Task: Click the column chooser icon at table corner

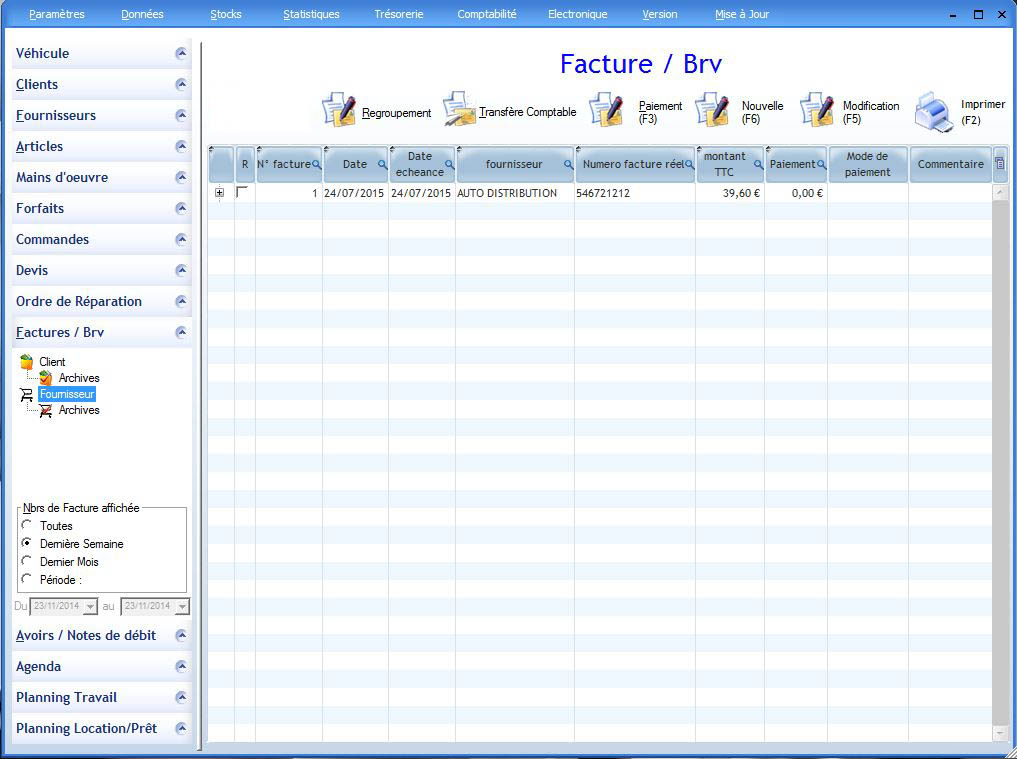Action: click(1000, 163)
